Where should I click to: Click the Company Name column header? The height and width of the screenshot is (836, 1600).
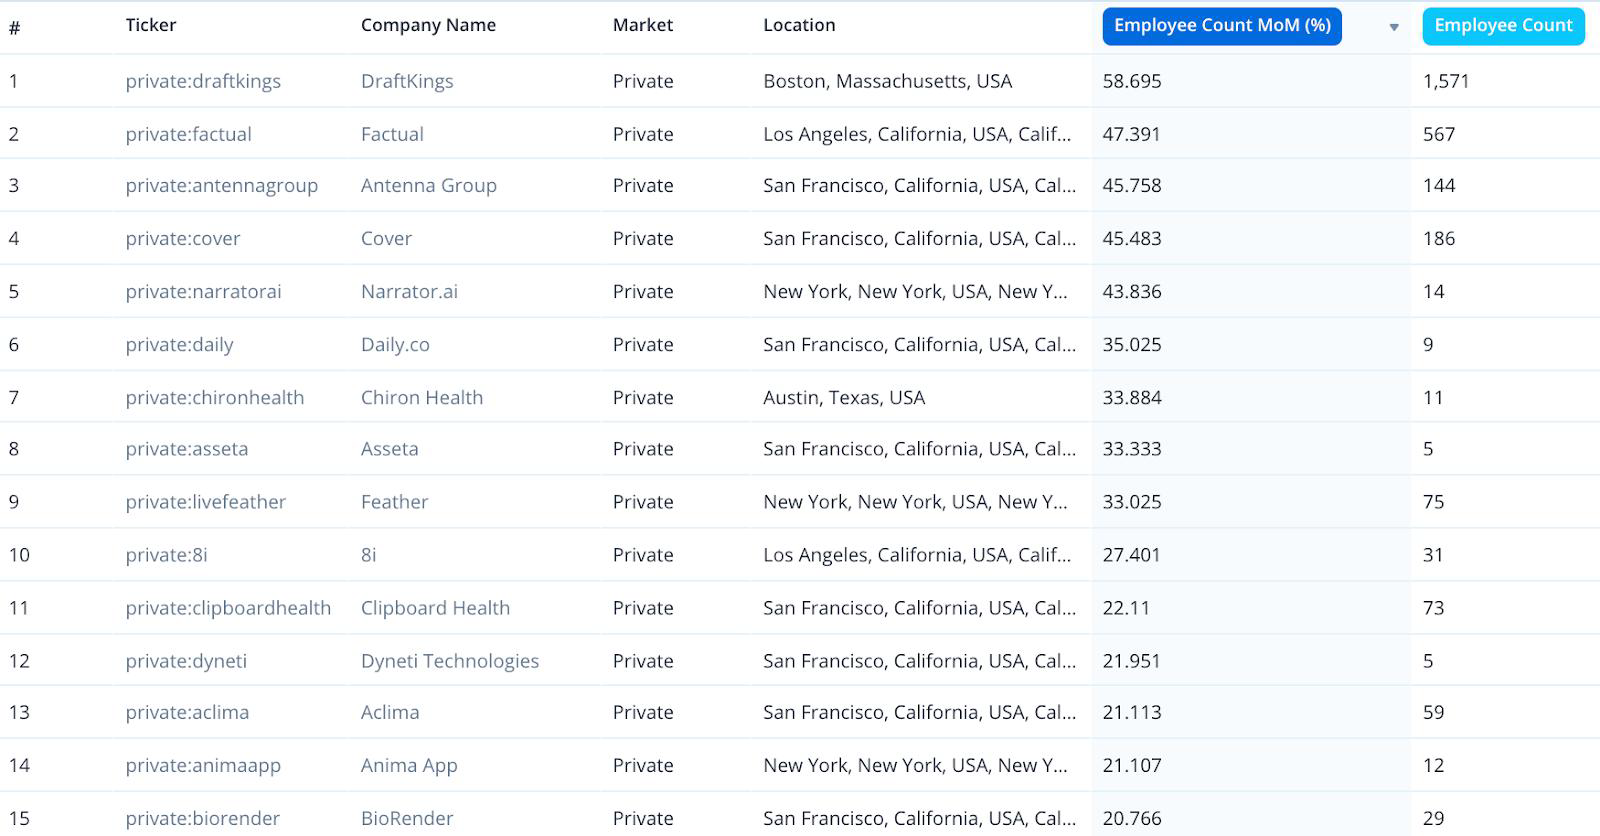428,25
